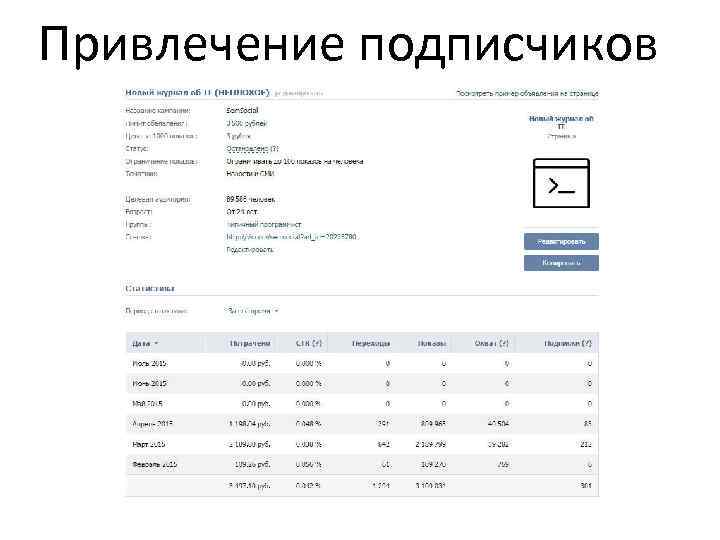Viewport: 720px width, 540px height.
Task: Click the 'Потрачено' column header
Action: tap(250, 343)
